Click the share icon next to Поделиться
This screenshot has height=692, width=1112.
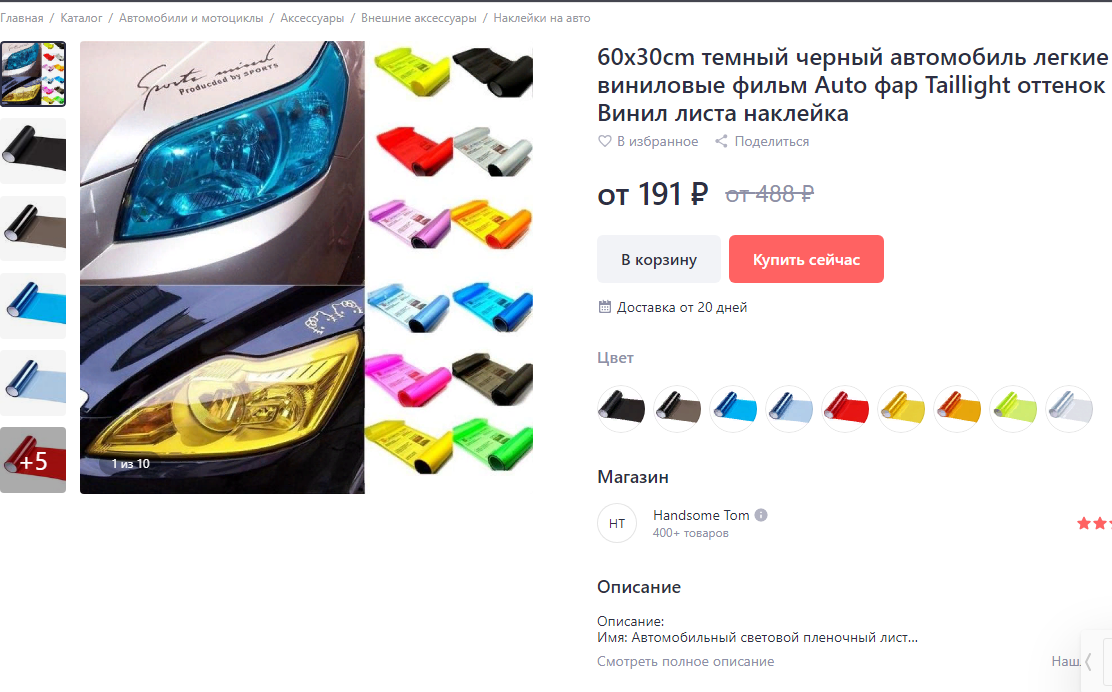click(721, 141)
